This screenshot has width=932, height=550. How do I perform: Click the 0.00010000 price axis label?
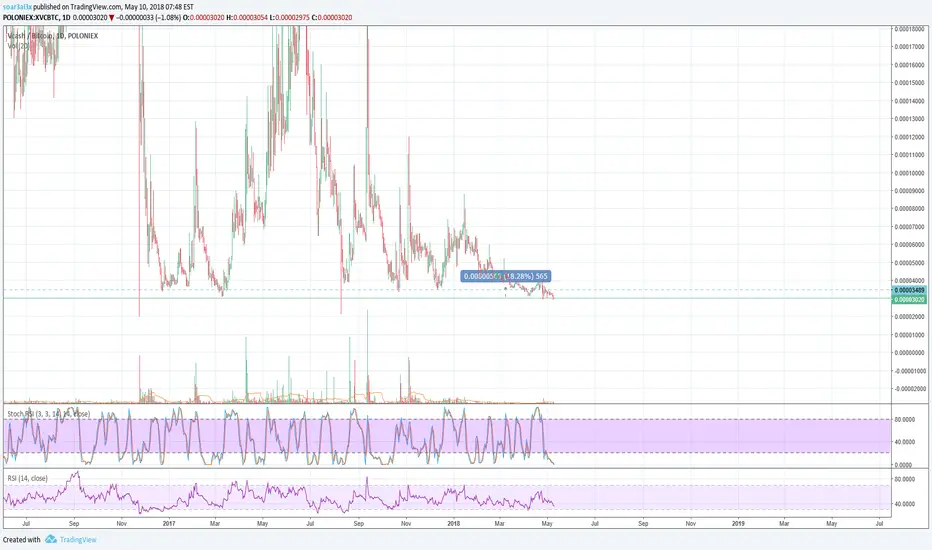click(x=910, y=173)
